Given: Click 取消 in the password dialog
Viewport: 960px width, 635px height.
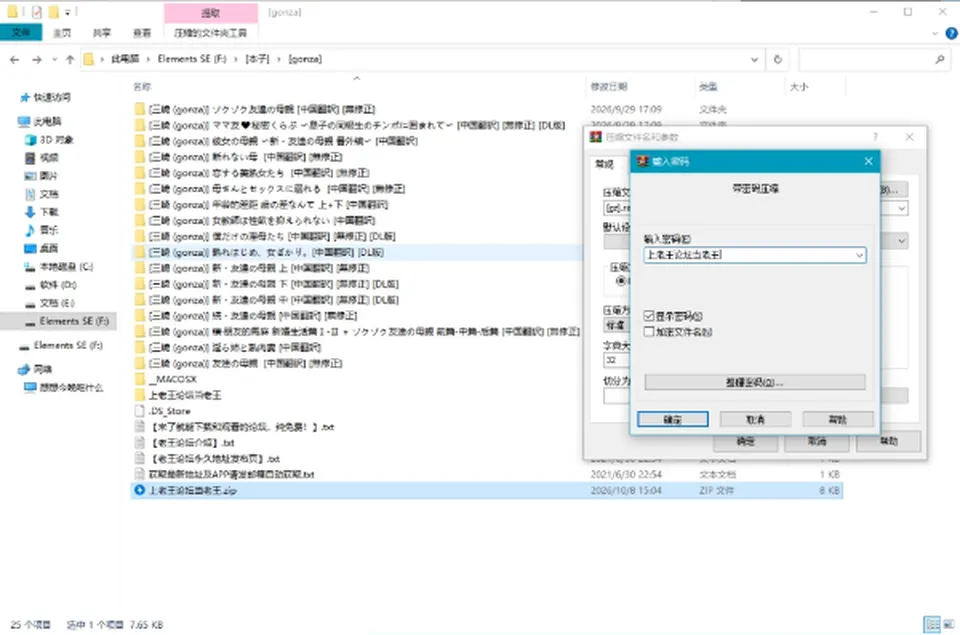Looking at the screenshot, I should pos(755,419).
